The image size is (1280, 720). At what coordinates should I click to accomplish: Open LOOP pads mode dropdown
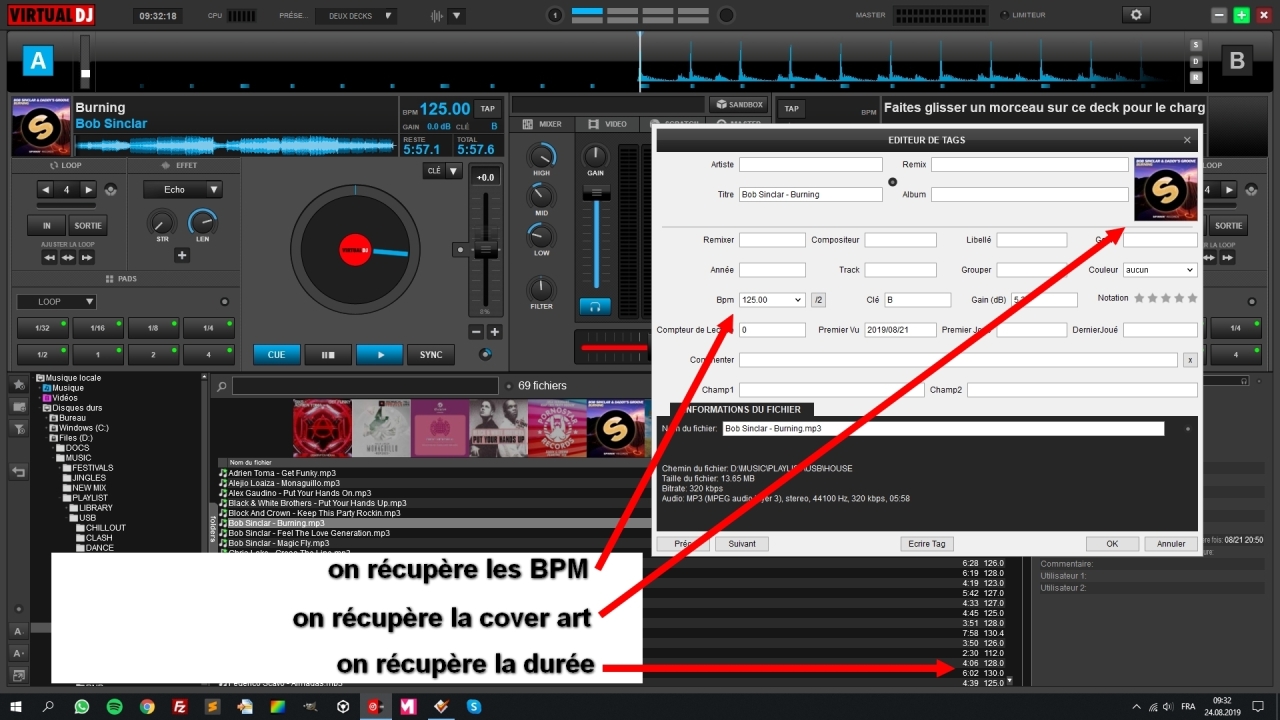pos(56,301)
